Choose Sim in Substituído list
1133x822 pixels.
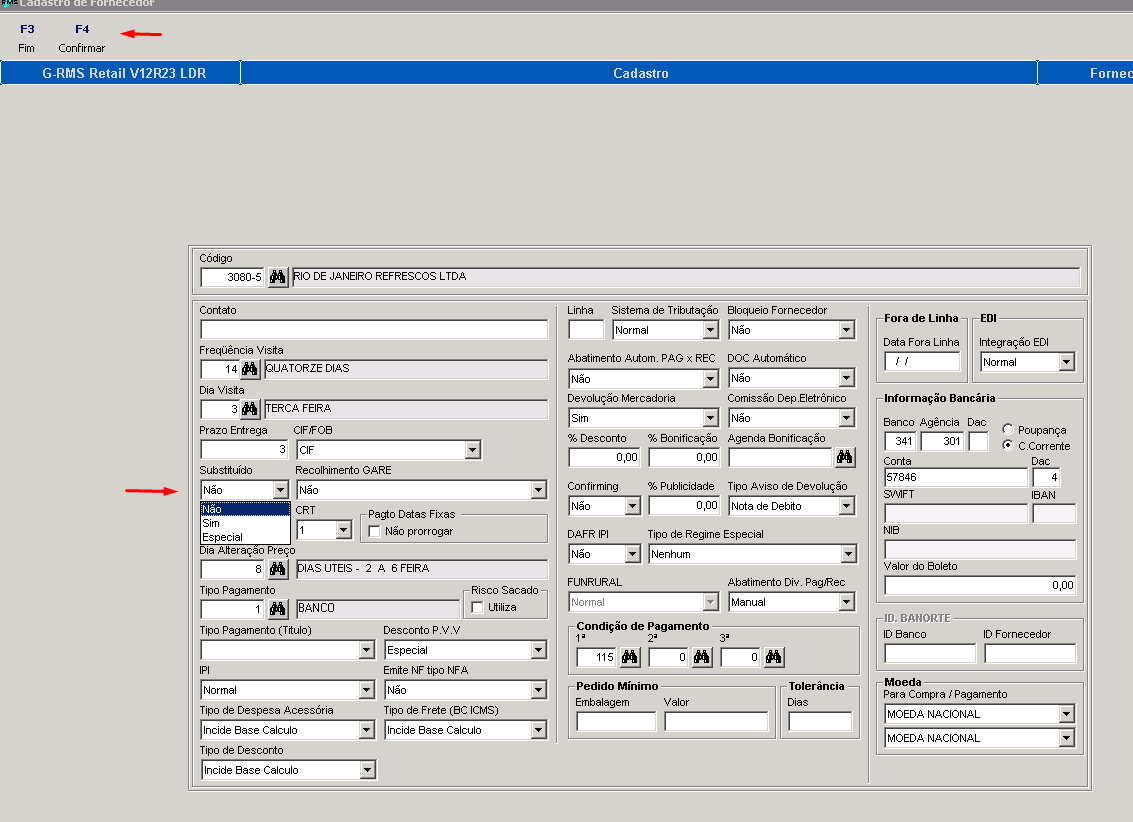point(245,523)
